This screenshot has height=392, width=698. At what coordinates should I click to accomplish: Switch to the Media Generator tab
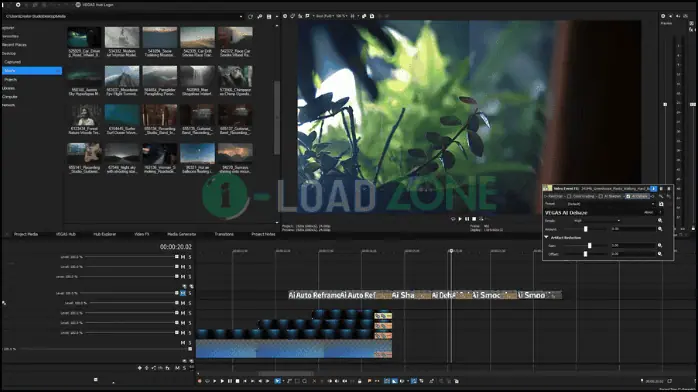click(181, 234)
